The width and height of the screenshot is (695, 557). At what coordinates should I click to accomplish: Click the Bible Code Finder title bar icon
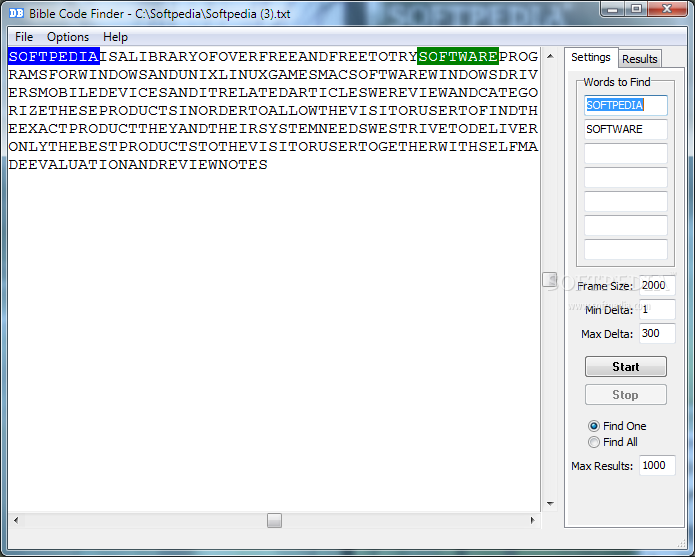(16, 13)
